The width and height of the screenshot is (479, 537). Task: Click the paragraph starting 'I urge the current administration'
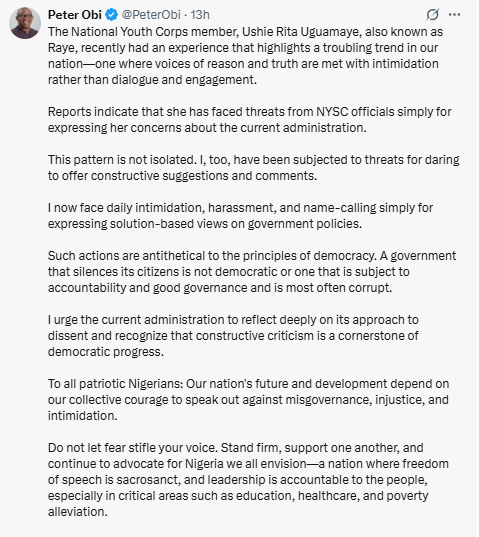[x=233, y=336]
